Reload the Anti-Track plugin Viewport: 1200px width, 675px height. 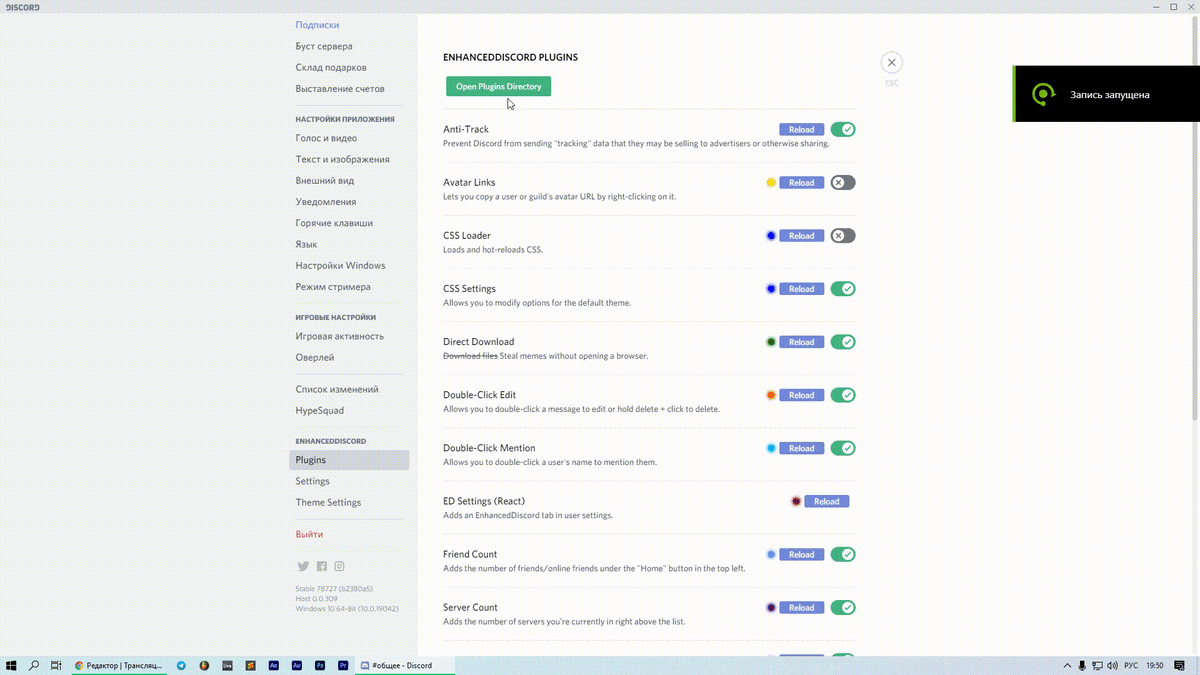(x=801, y=130)
